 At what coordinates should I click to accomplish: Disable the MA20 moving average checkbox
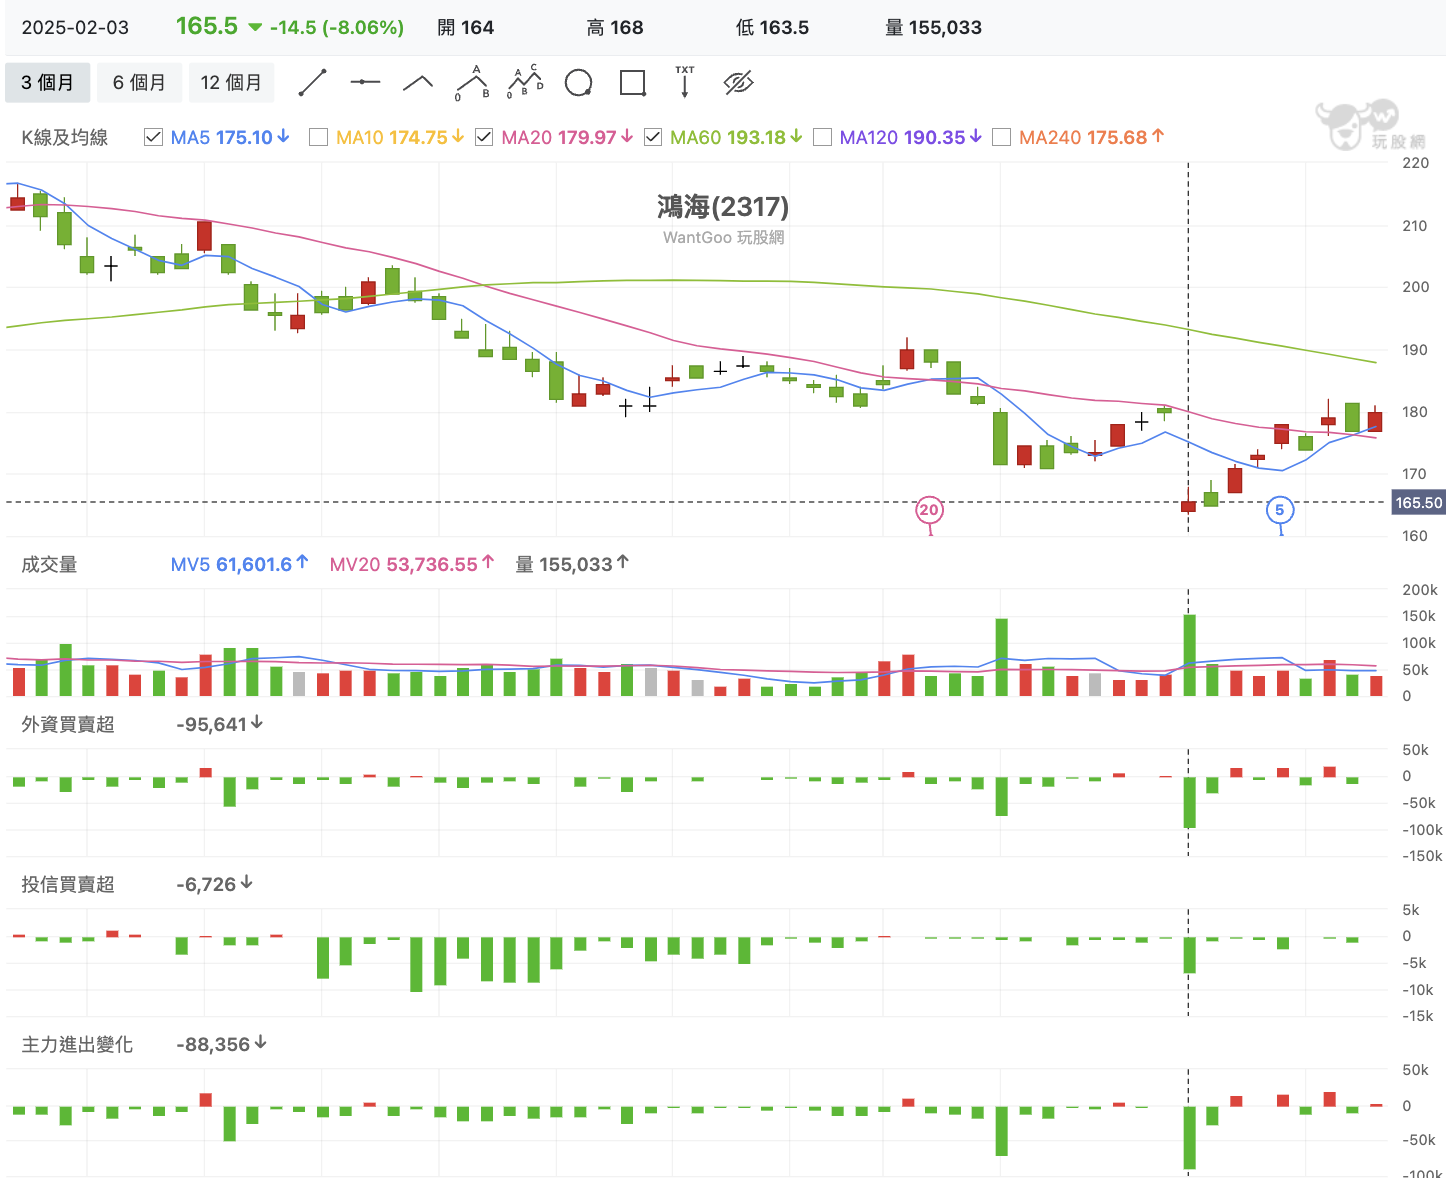(484, 138)
